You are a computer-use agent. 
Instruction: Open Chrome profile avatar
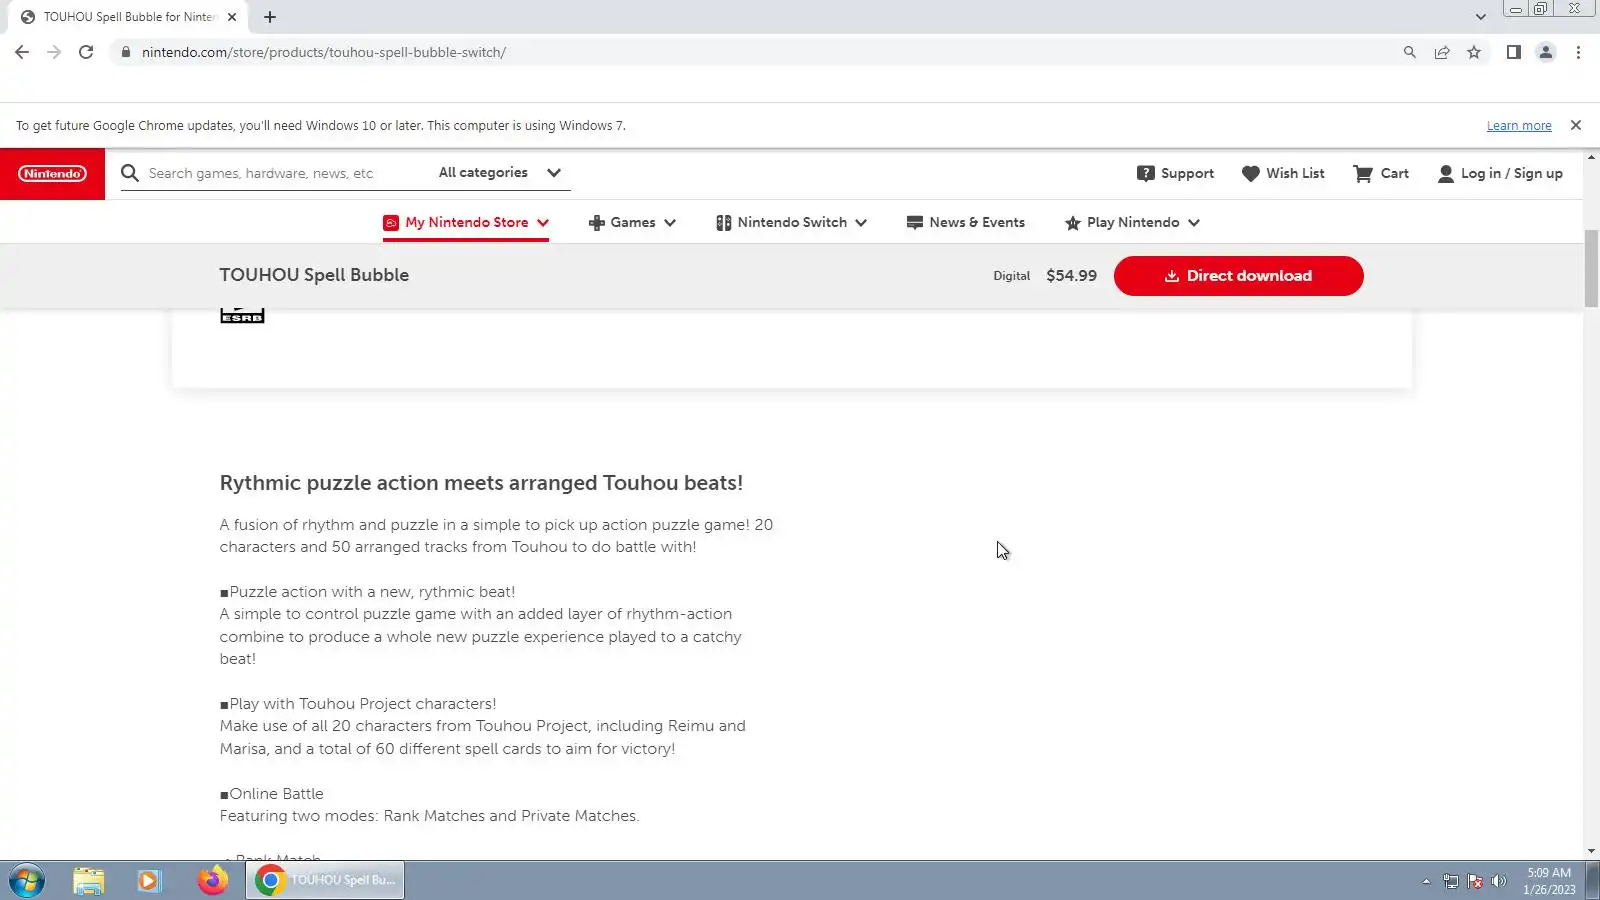pyautogui.click(x=1546, y=52)
